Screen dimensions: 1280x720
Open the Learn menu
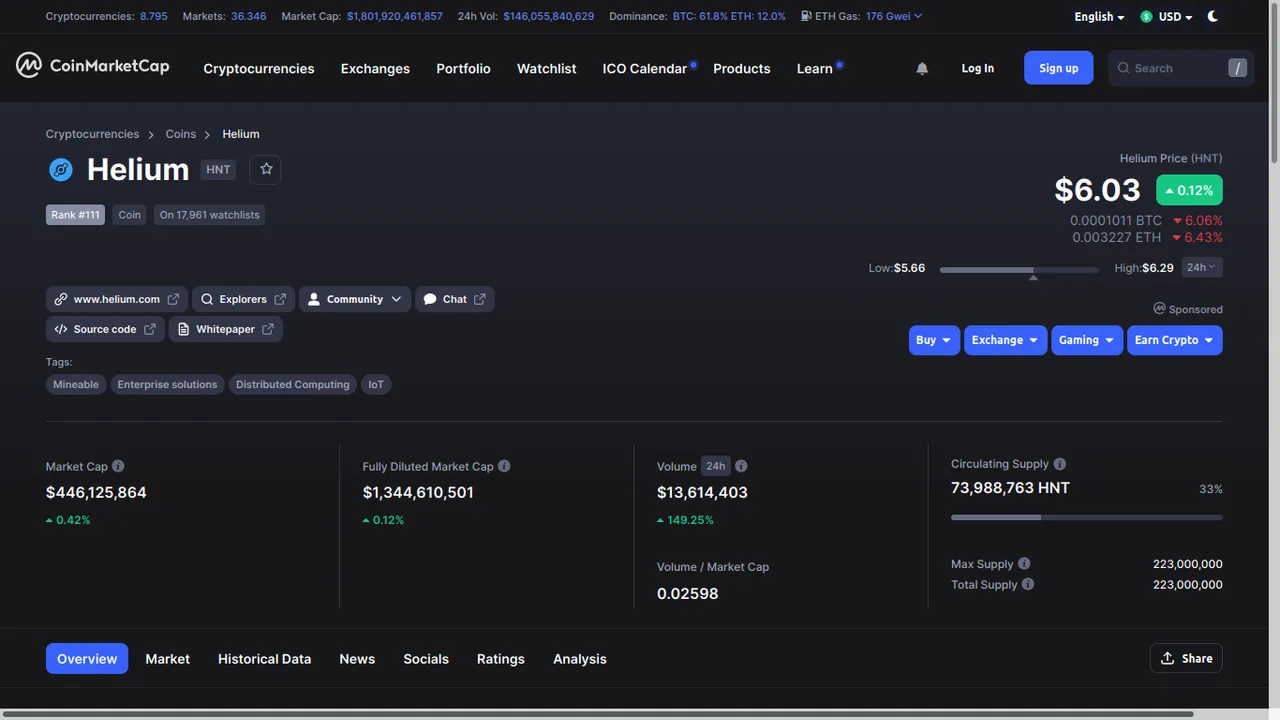[814, 68]
